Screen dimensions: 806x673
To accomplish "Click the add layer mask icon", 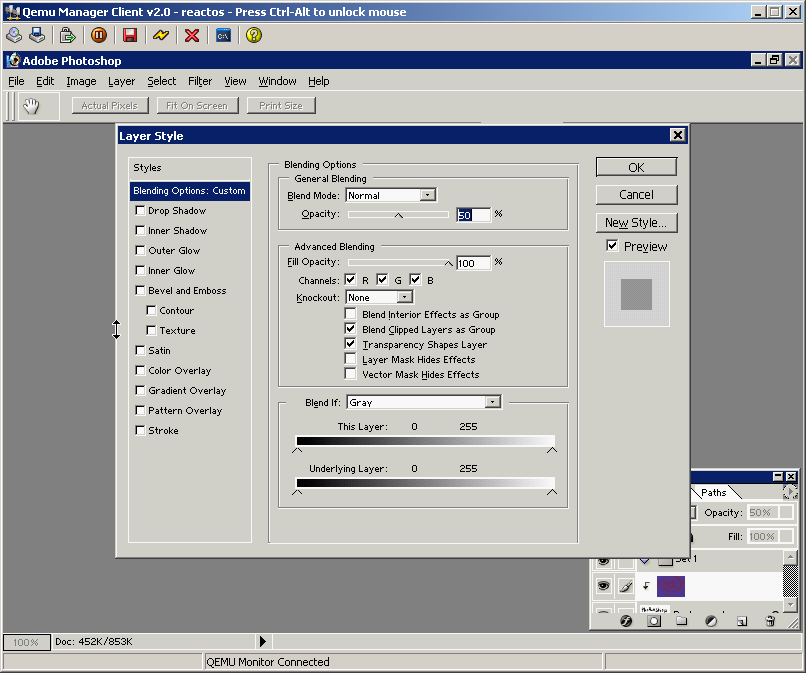I will tap(654, 621).
